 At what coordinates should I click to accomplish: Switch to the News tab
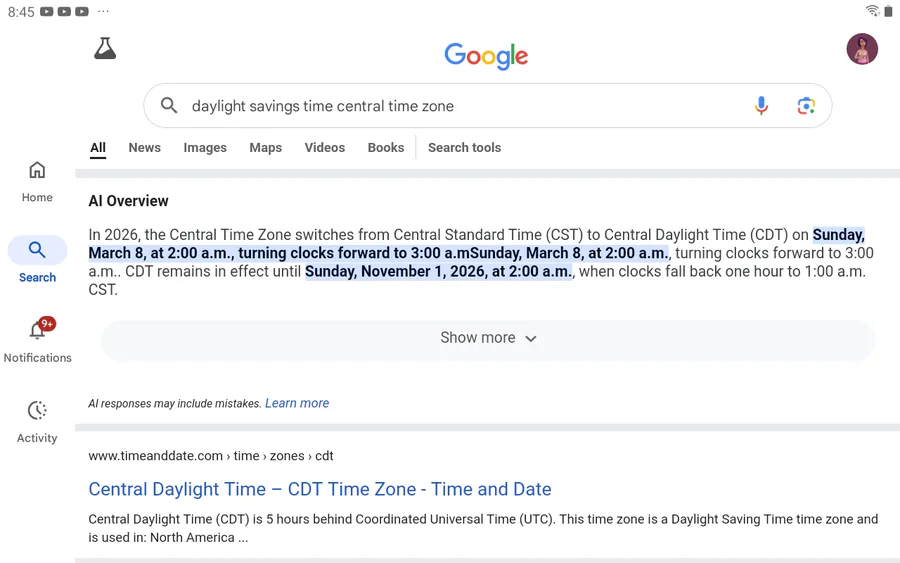coord(144,147)
